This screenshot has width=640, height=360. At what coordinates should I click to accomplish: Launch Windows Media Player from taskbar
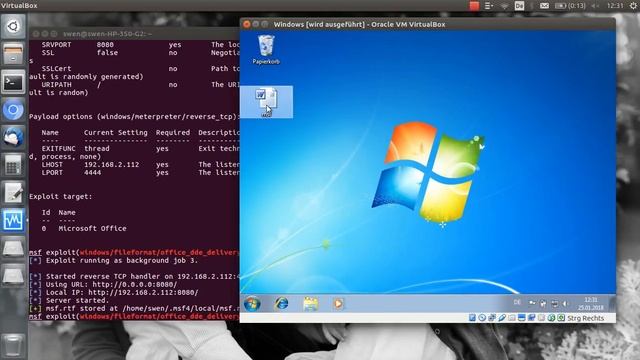click(338, 304)
